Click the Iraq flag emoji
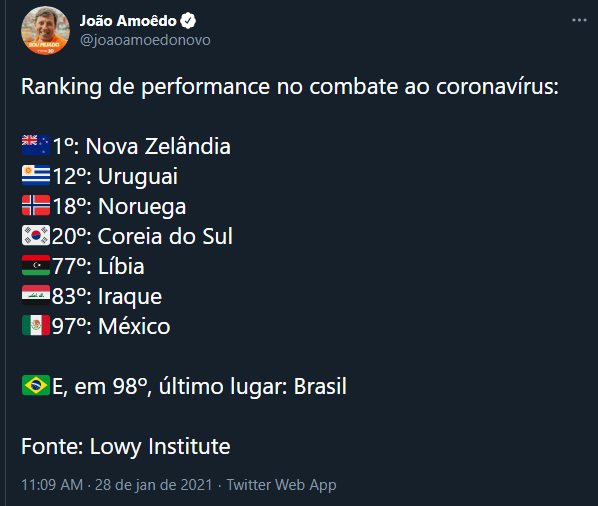598x506 pixels. coord(36,295)
